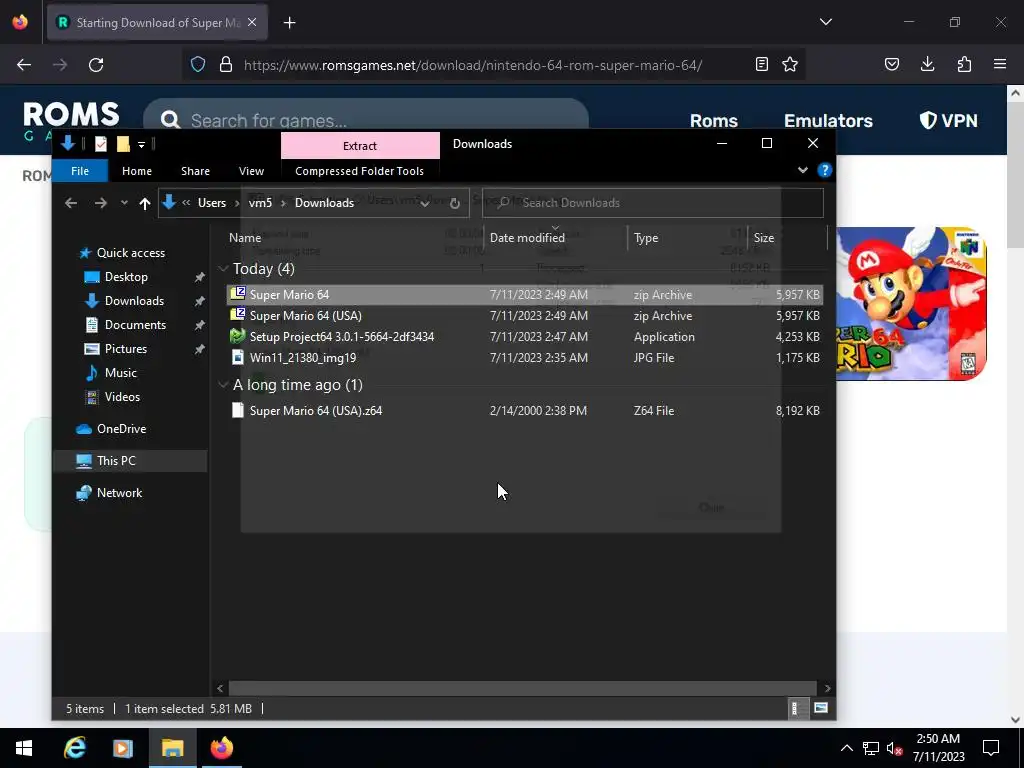
Task: Show hidden system tray icons
Action: [x=846, y=748]
